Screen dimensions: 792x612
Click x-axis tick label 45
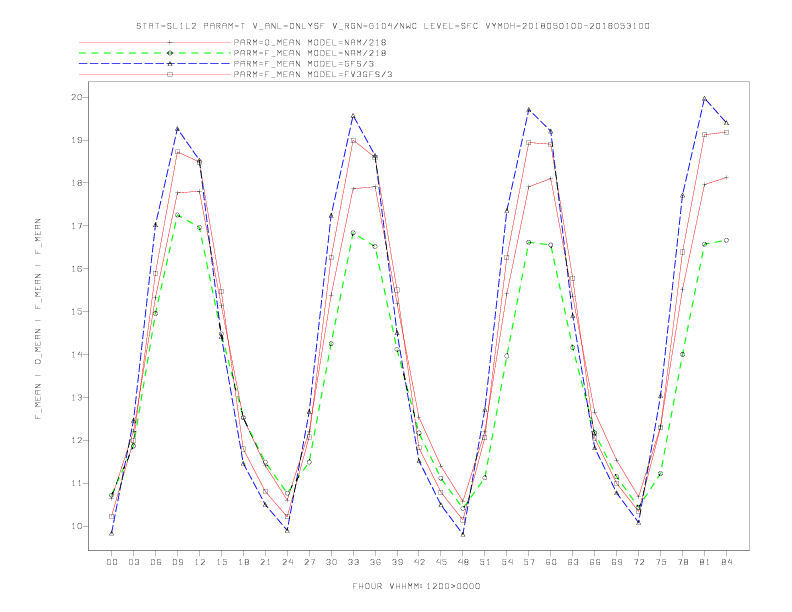441,562
